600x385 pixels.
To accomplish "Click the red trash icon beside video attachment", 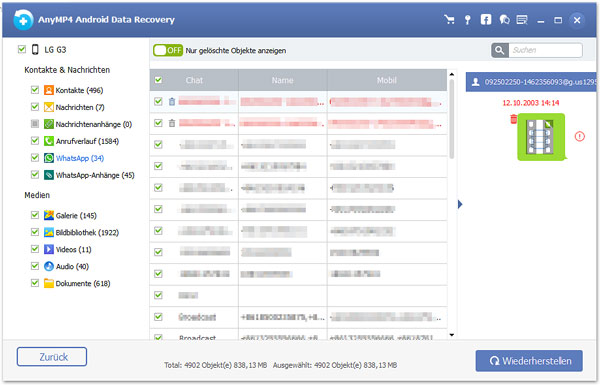I will pos(514,119).
